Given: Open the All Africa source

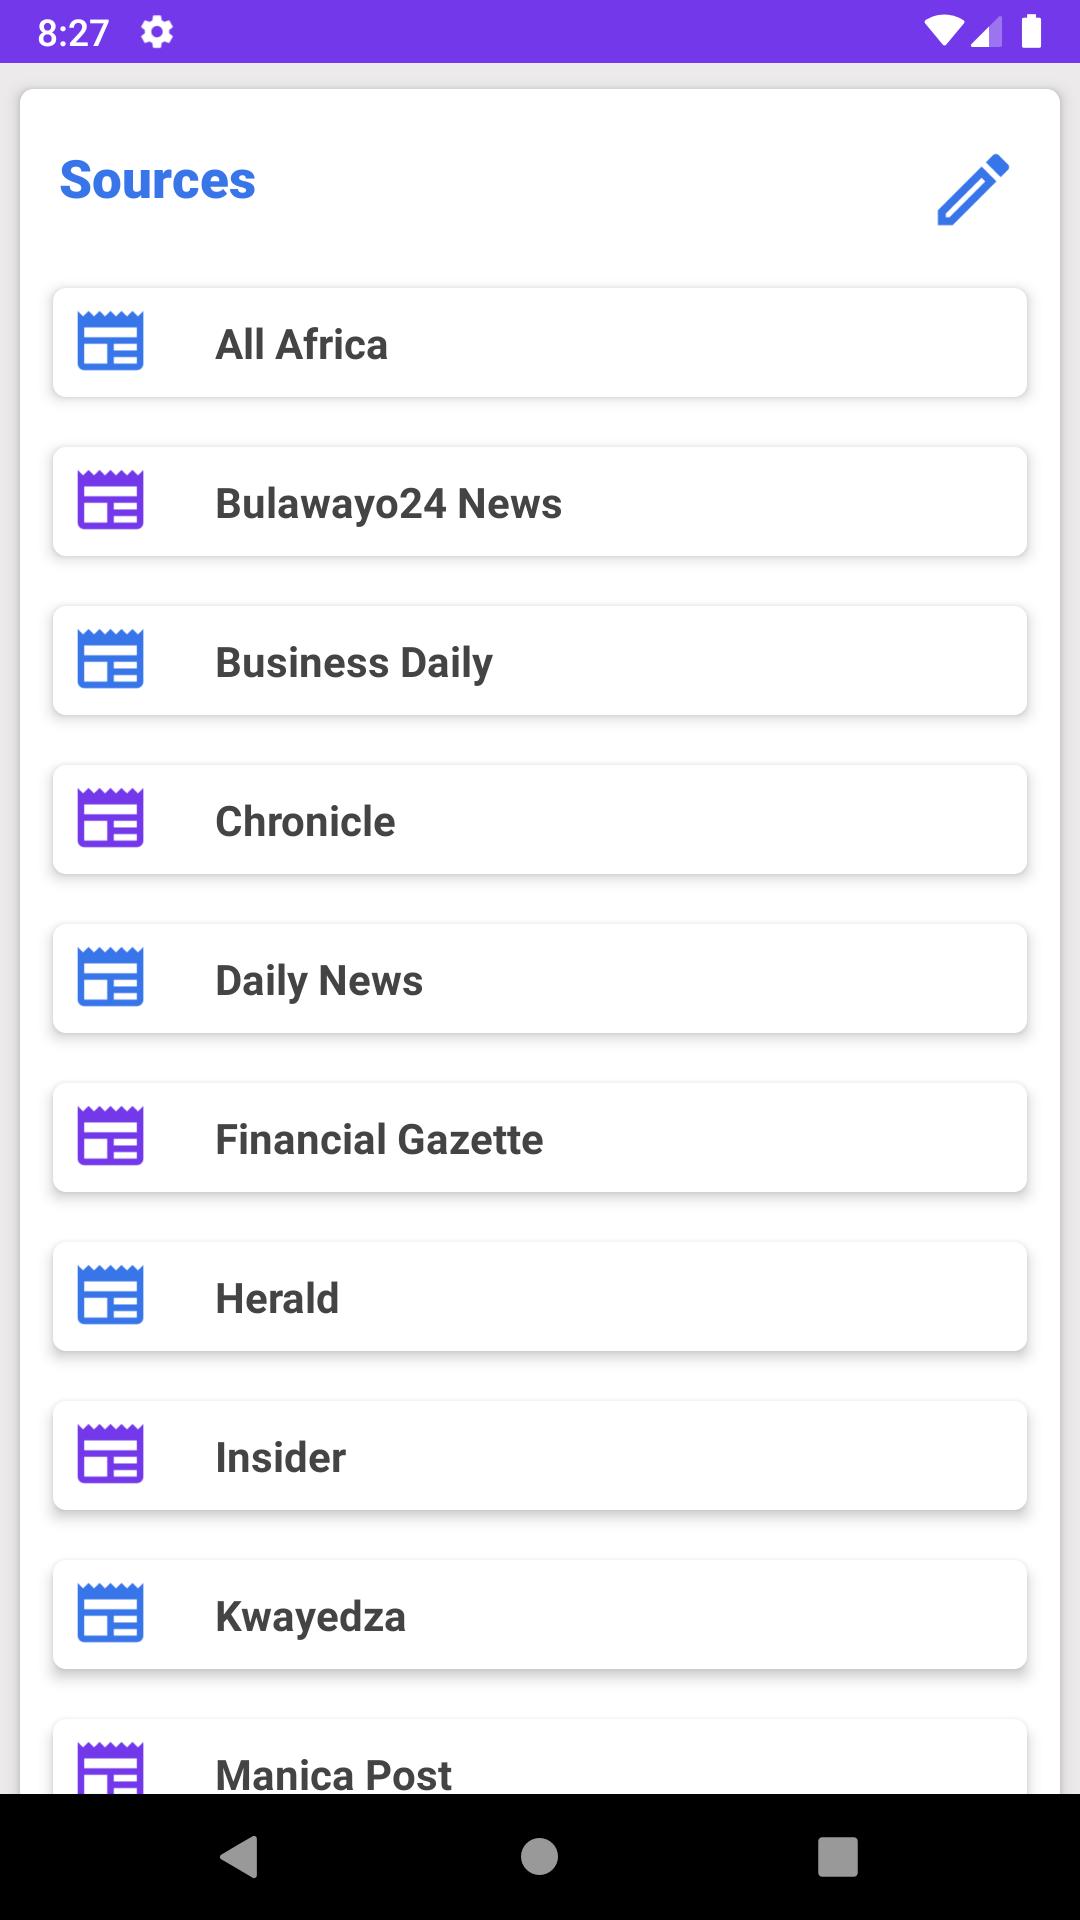Looking at the screenshot, I should [x=540, y=343].
